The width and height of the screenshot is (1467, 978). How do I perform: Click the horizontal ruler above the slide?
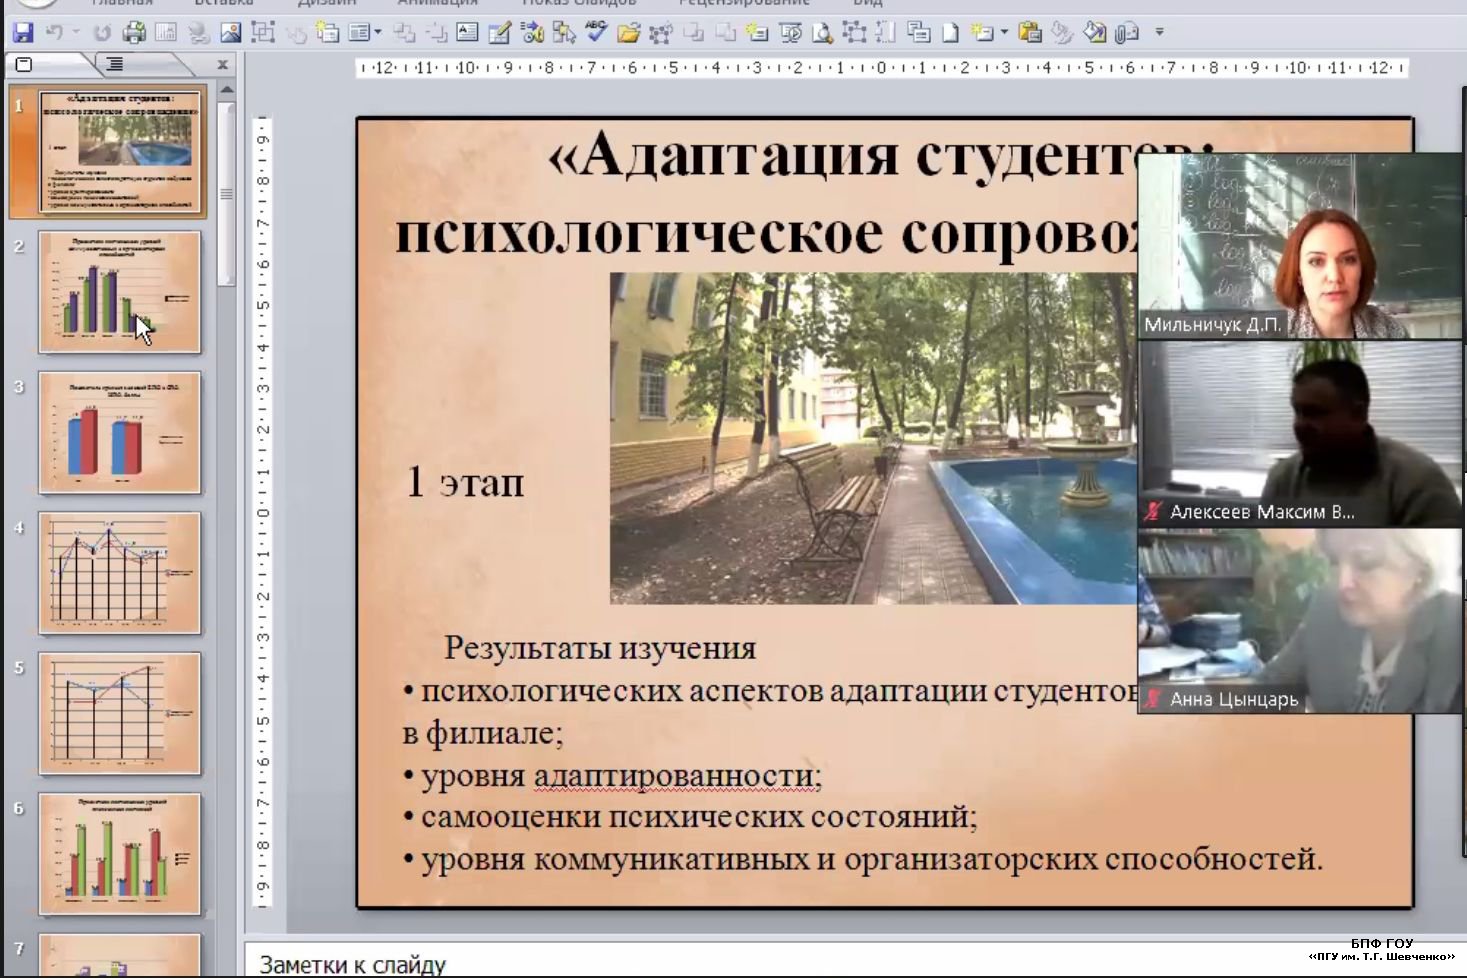883,68
